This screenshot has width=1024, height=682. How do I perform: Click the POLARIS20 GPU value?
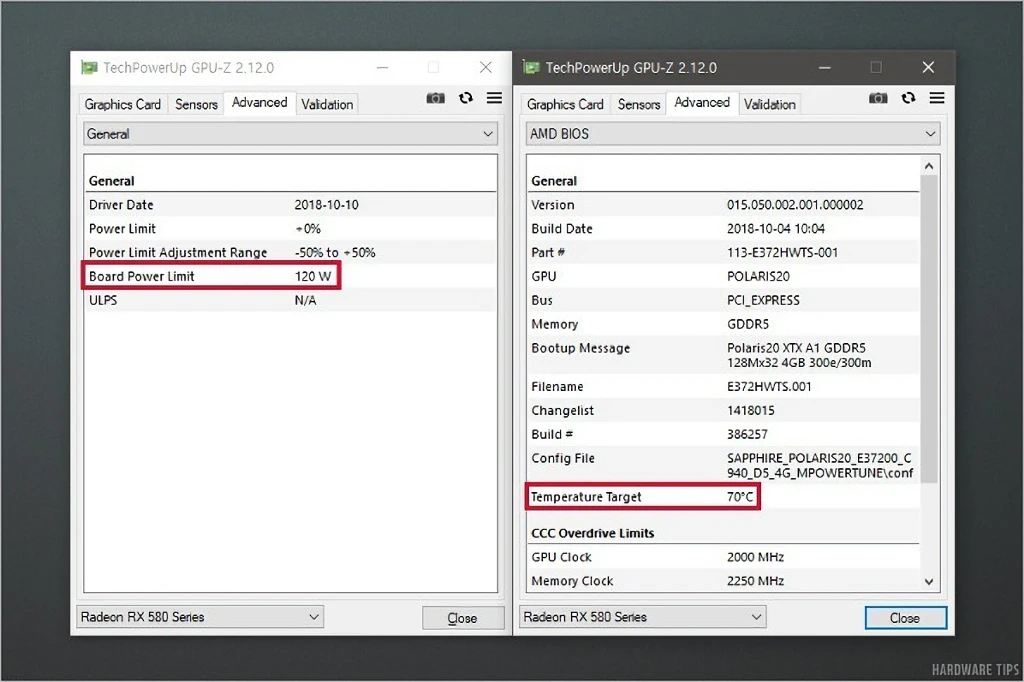tap(758, 276)
